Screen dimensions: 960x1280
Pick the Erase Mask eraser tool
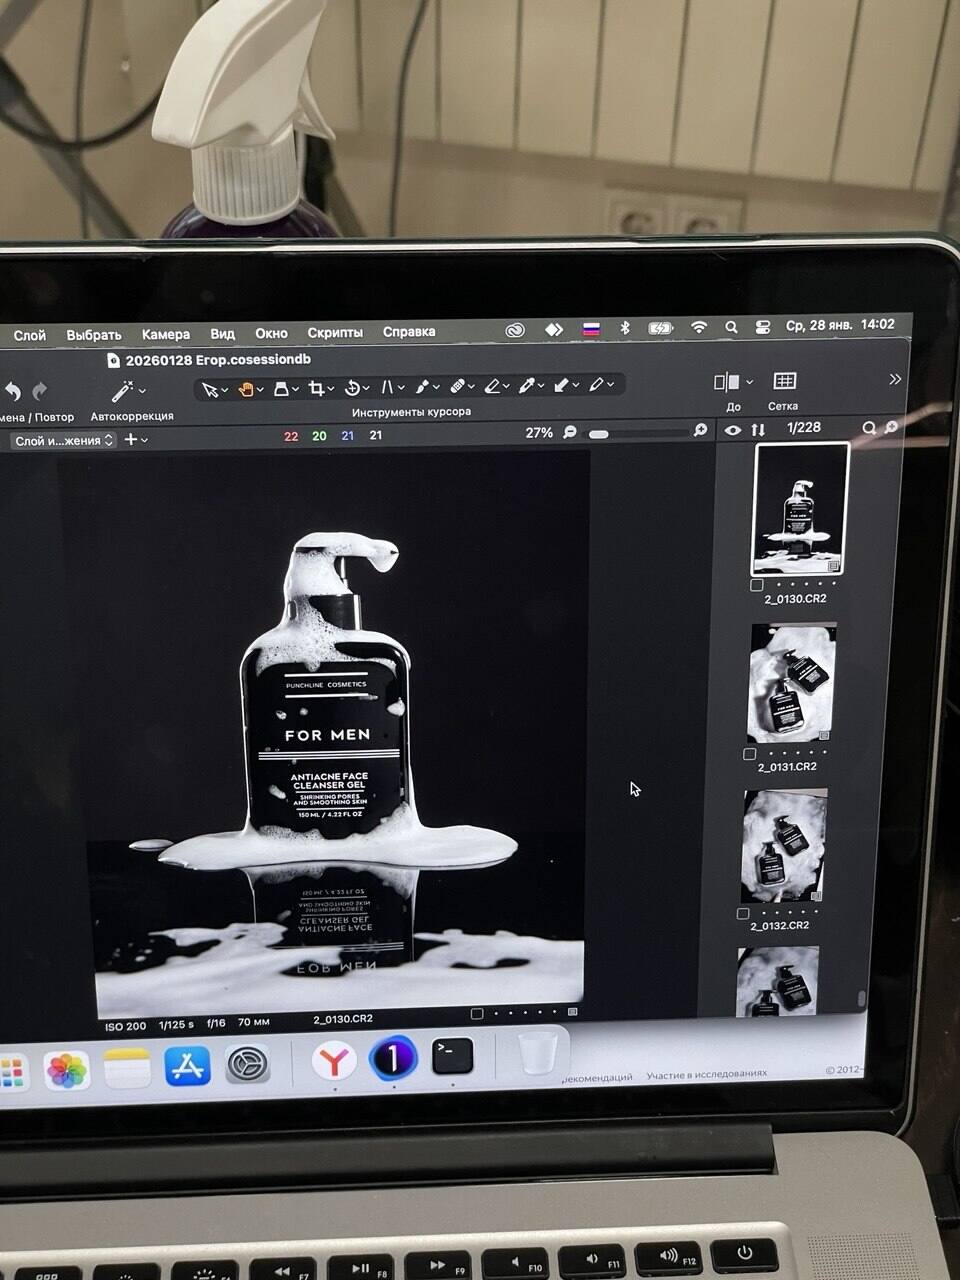click(492, 386)
